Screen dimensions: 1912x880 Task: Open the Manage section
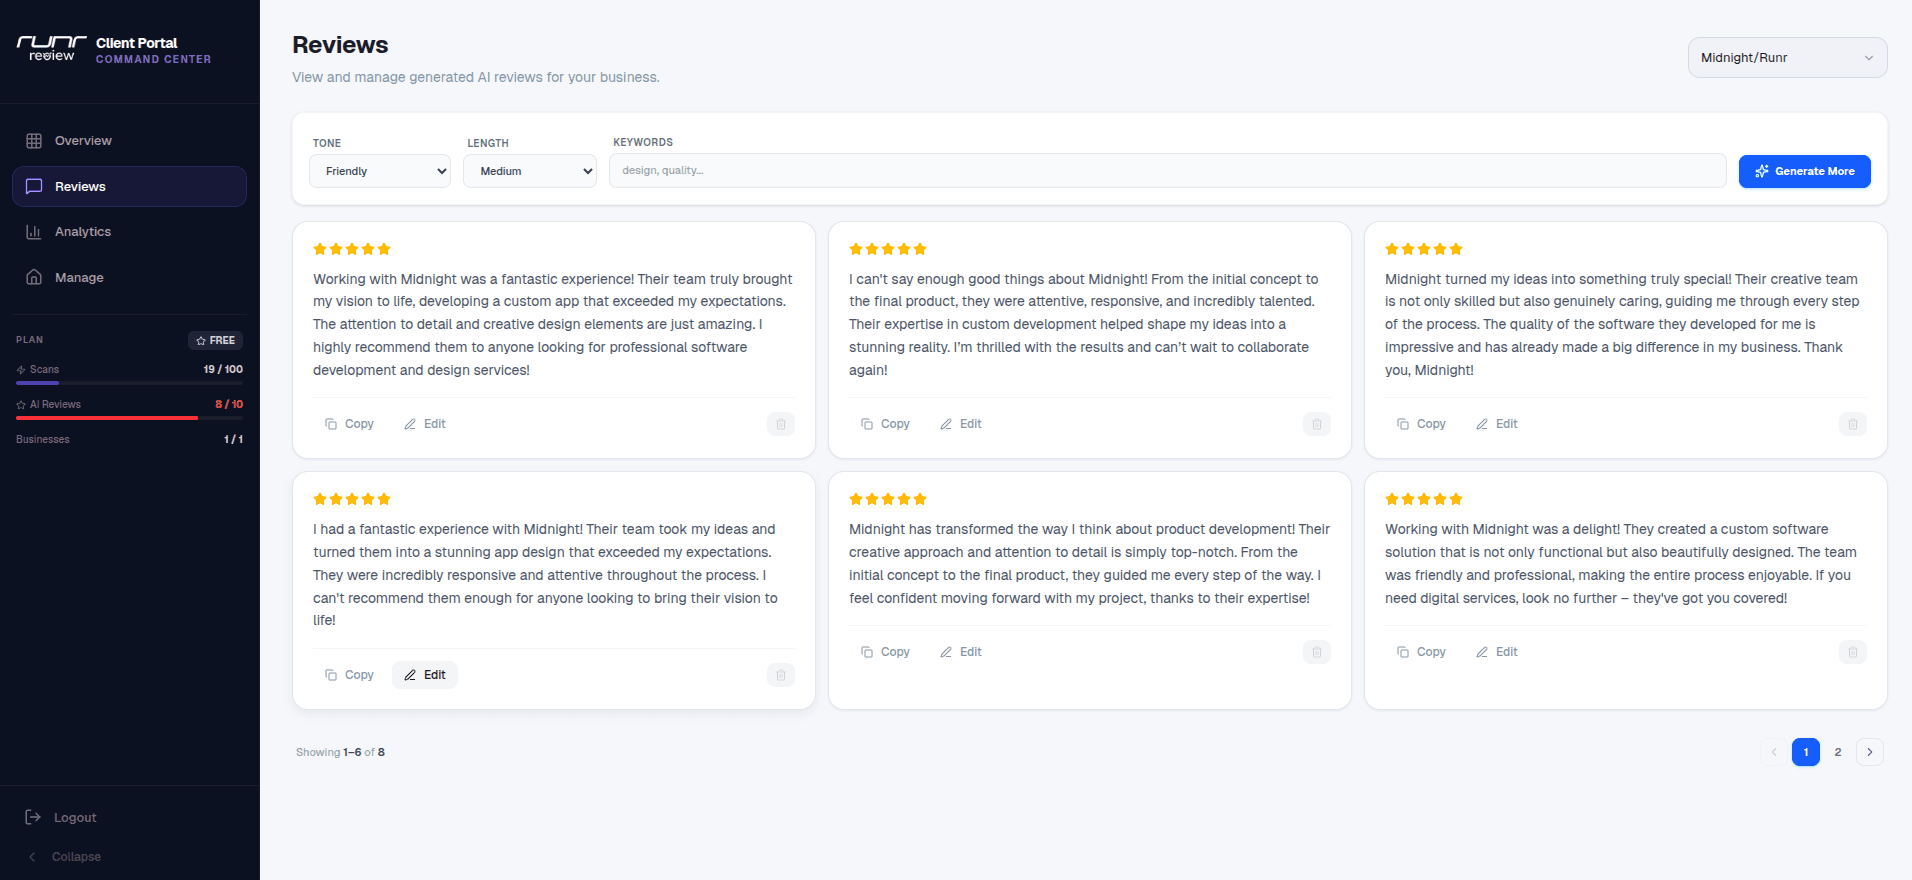click(80, 277)
